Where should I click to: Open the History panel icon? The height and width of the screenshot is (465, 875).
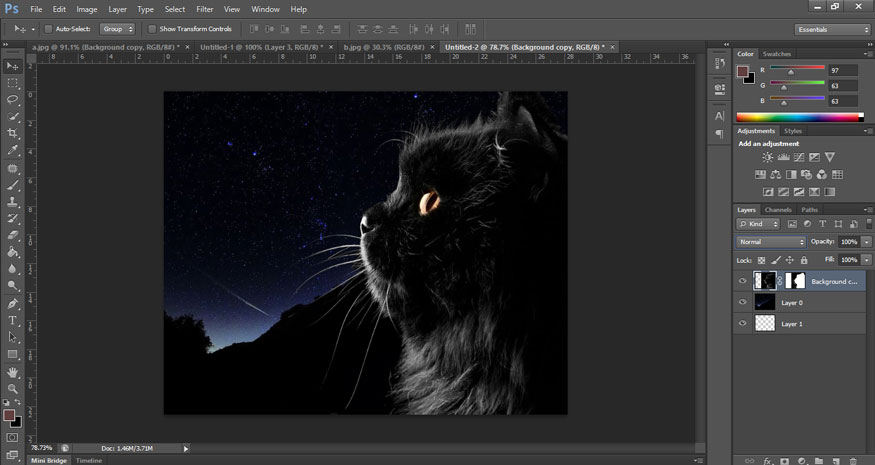(720, 64)
